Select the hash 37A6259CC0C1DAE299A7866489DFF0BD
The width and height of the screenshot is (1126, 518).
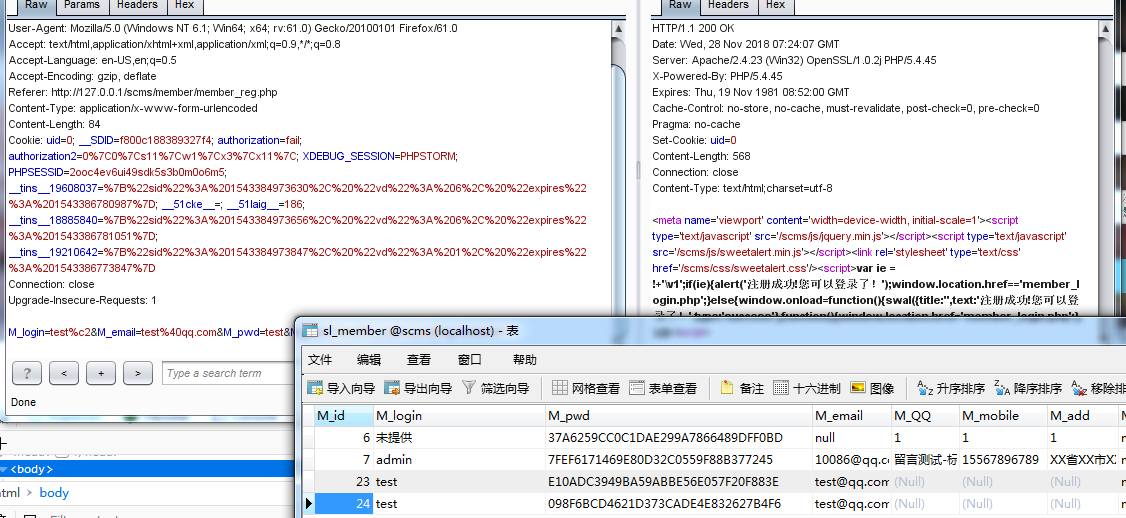679,437
